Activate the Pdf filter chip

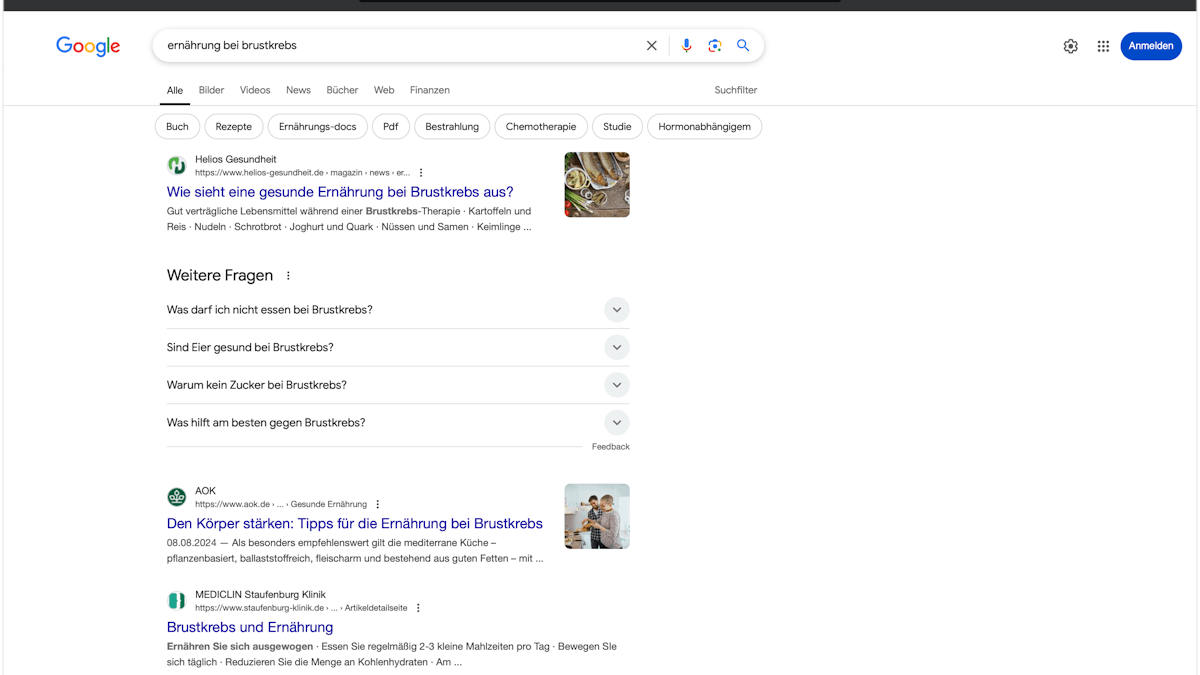point(390,126)
